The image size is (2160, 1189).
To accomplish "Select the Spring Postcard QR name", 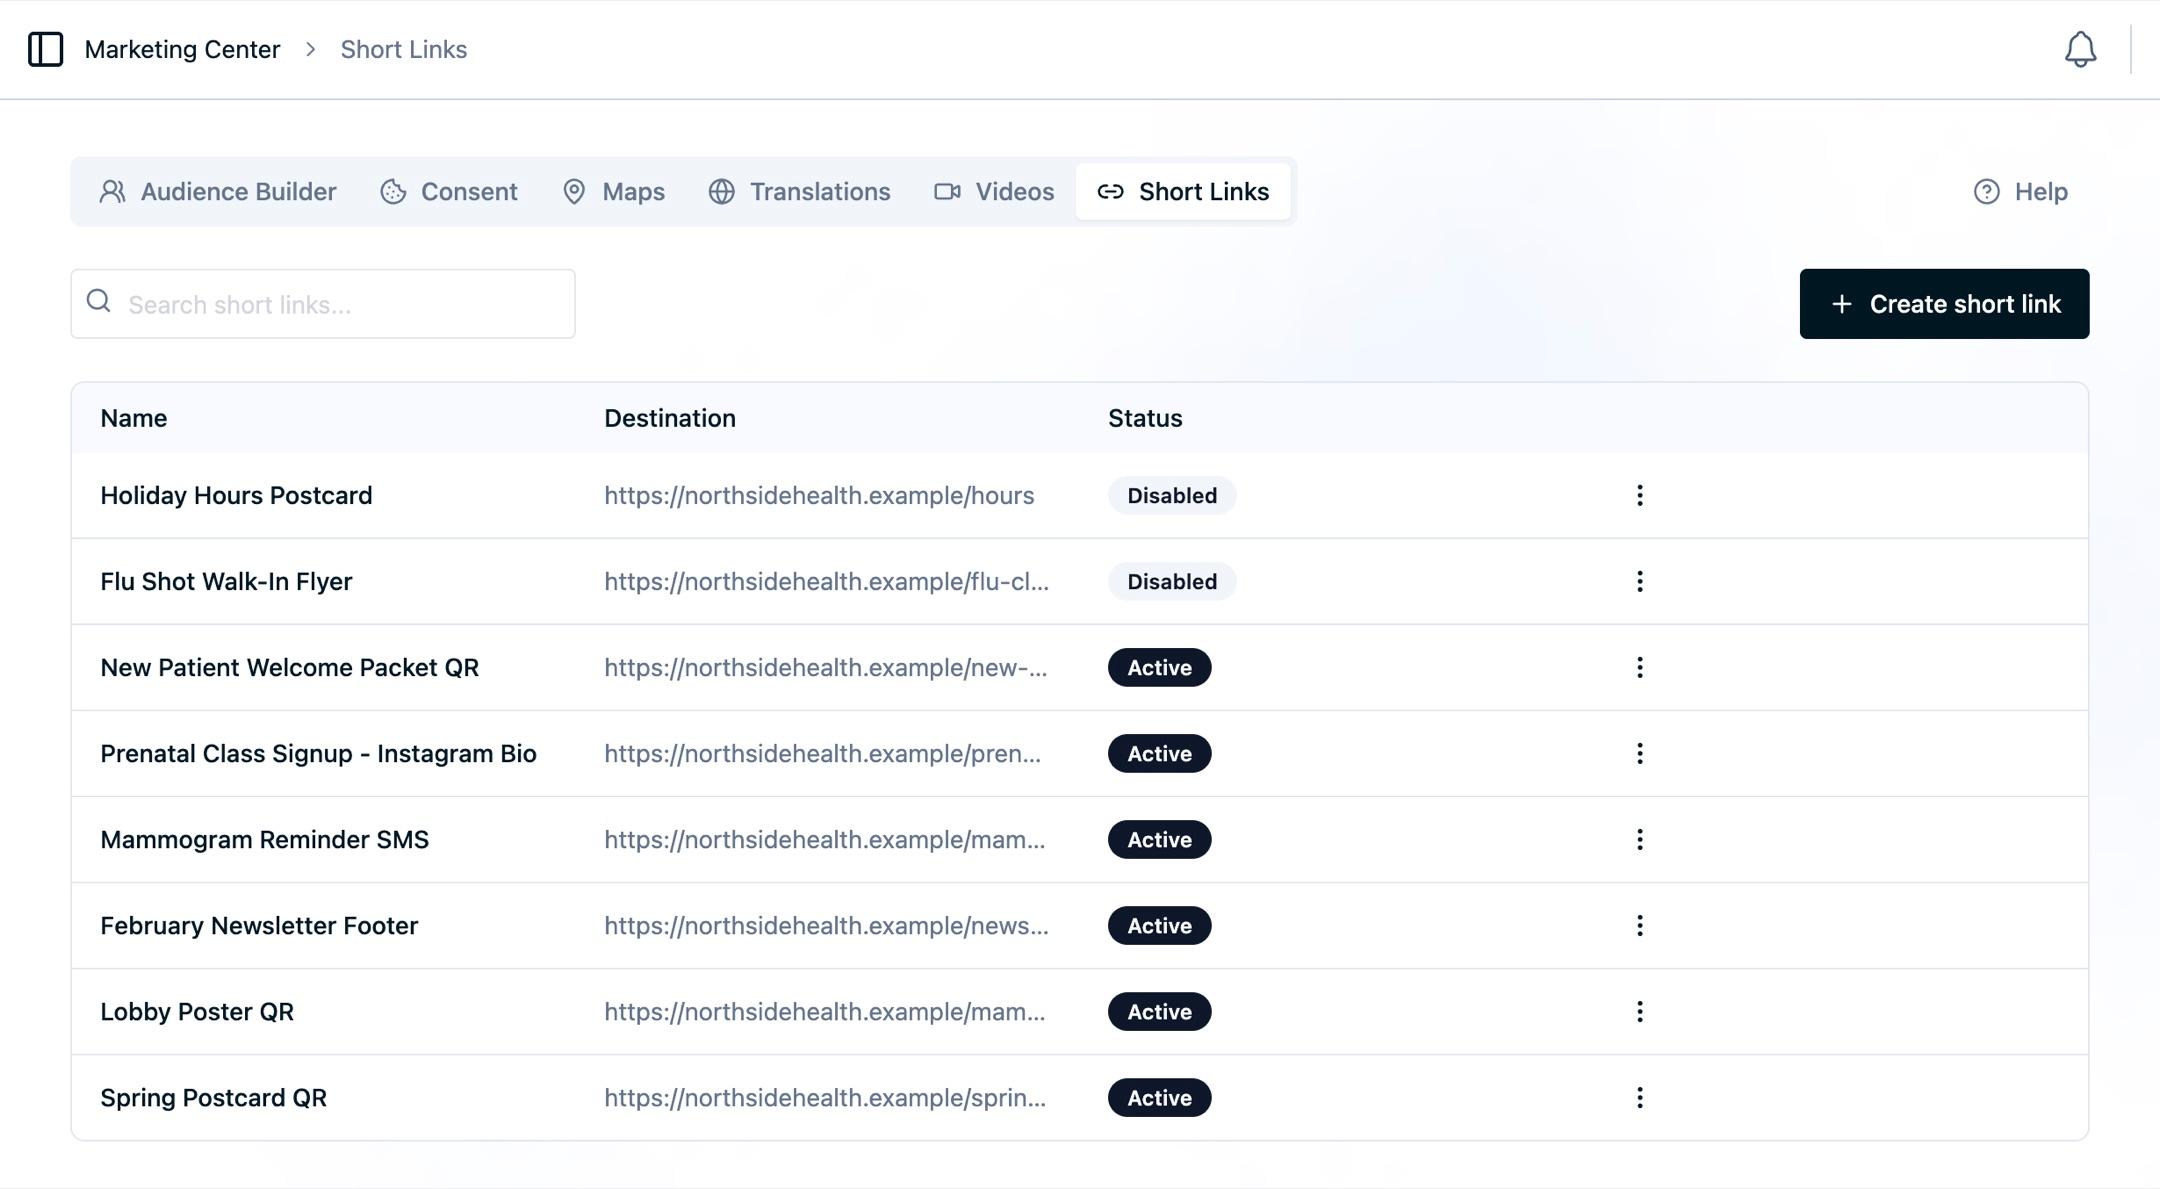I will (x=213, y=1098).
